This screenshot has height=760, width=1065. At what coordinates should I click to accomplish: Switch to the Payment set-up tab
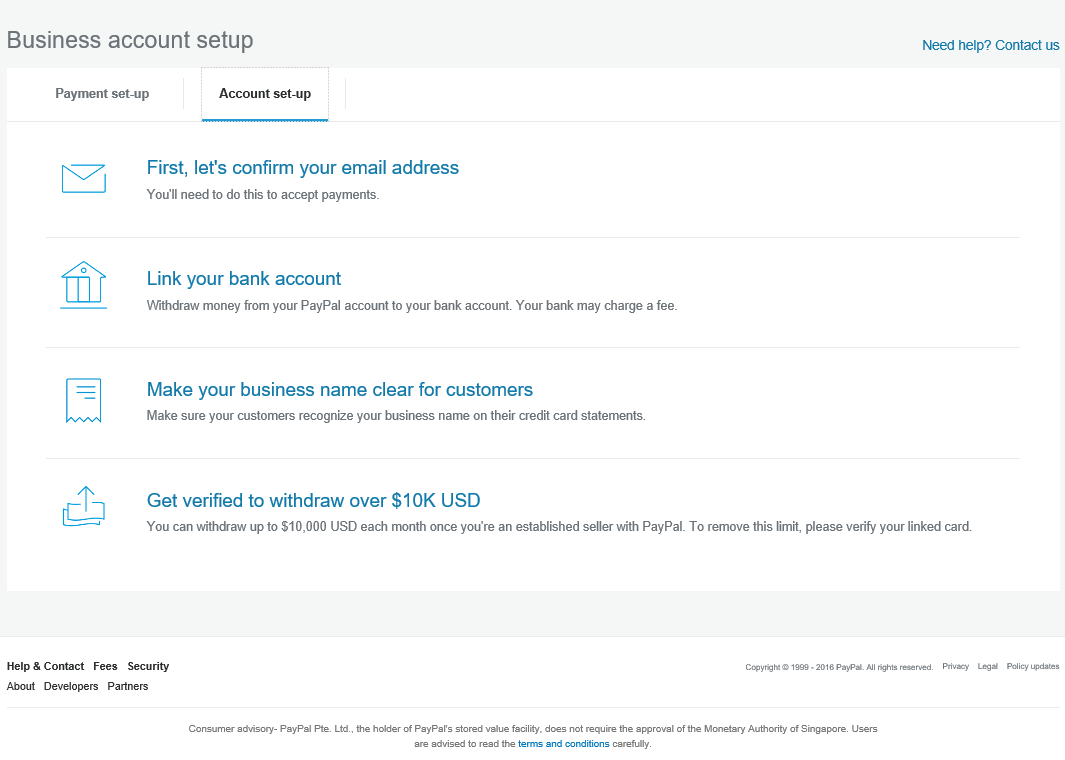click(x=102, y=94)
